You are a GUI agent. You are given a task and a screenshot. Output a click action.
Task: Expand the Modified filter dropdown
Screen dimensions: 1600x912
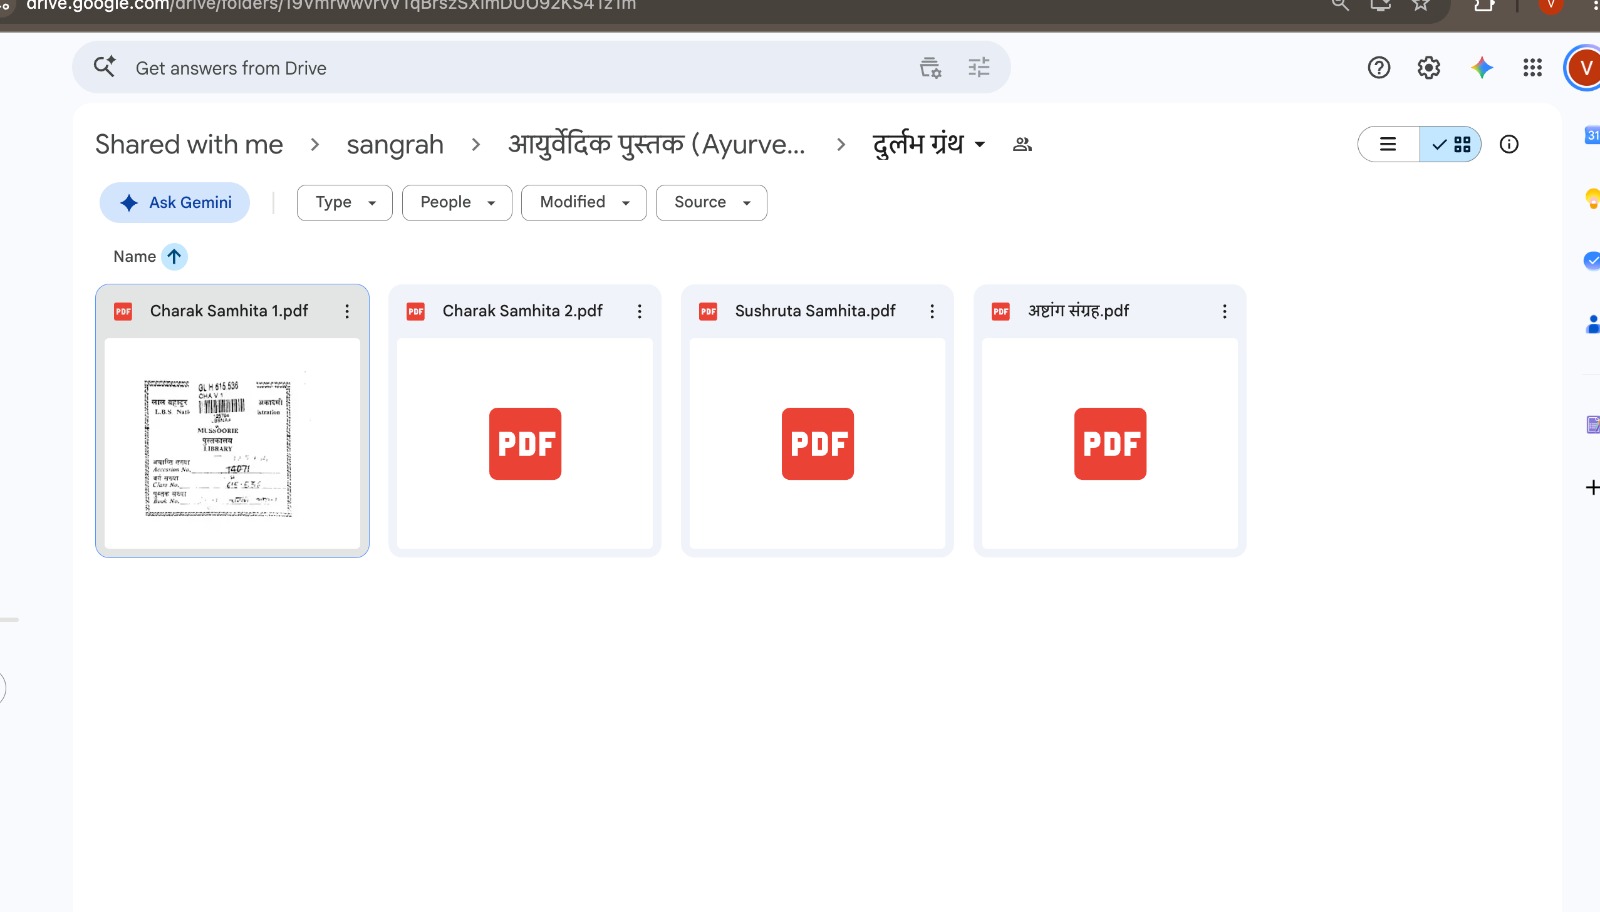point(584,202)
